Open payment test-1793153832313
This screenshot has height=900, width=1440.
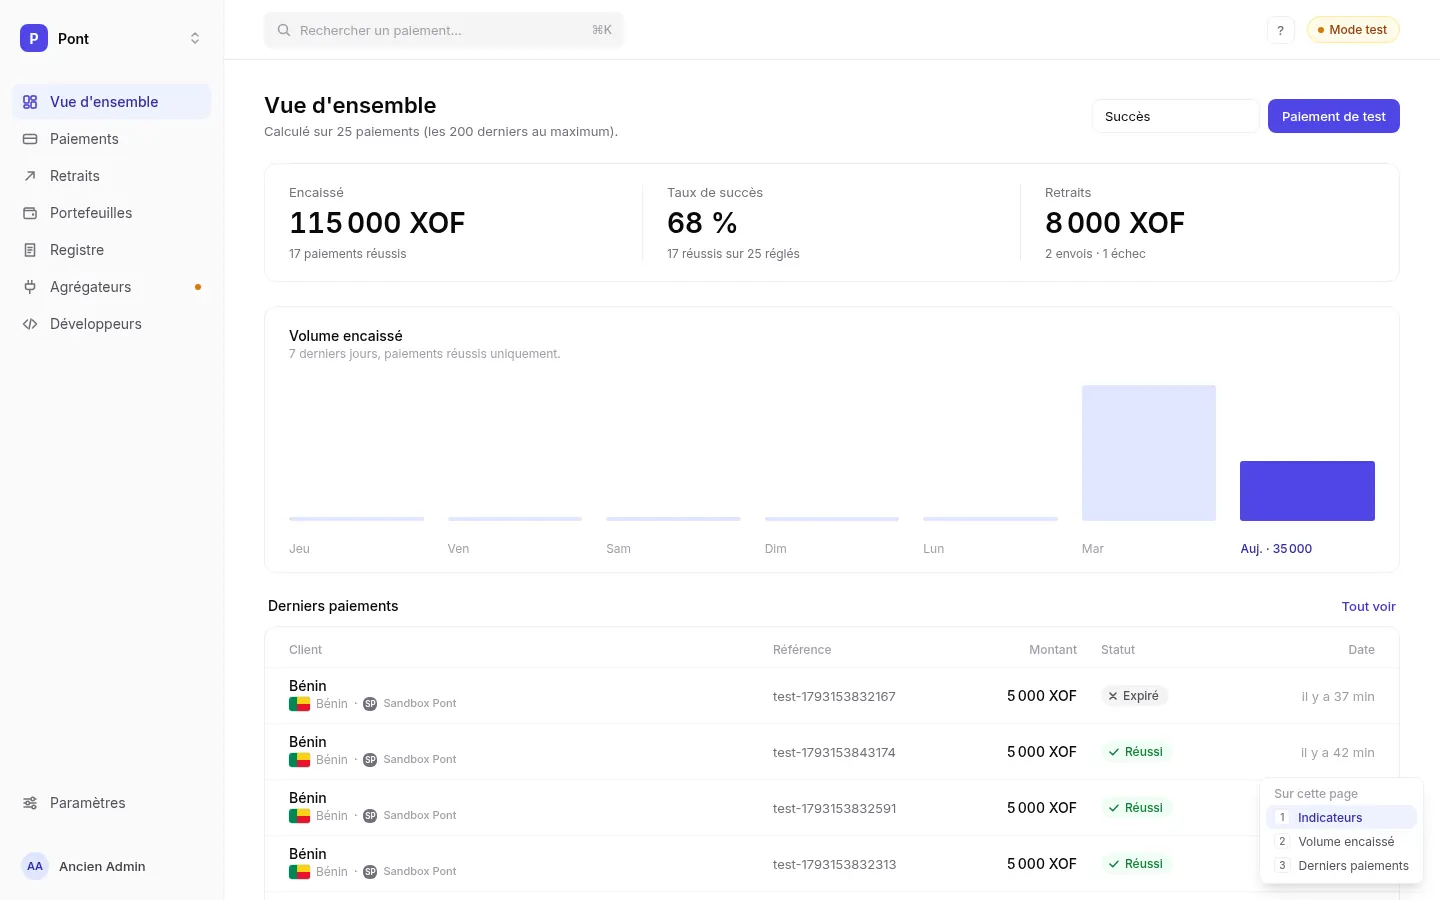coord(832,864)
